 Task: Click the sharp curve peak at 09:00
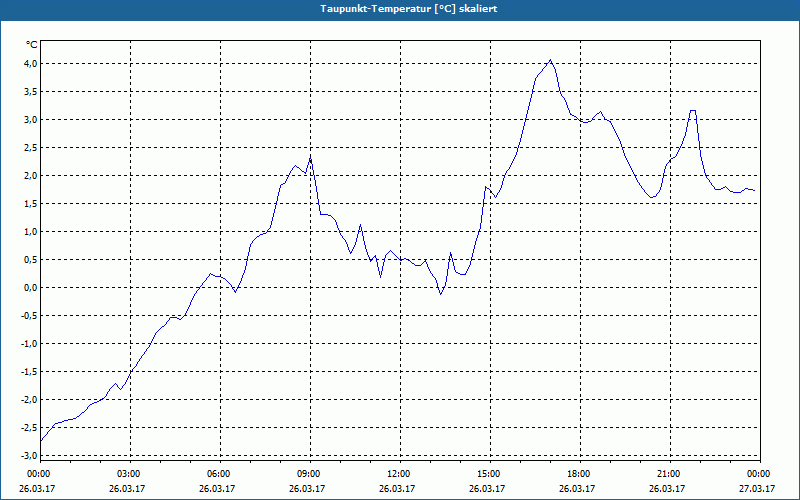[x=310, y=159]
